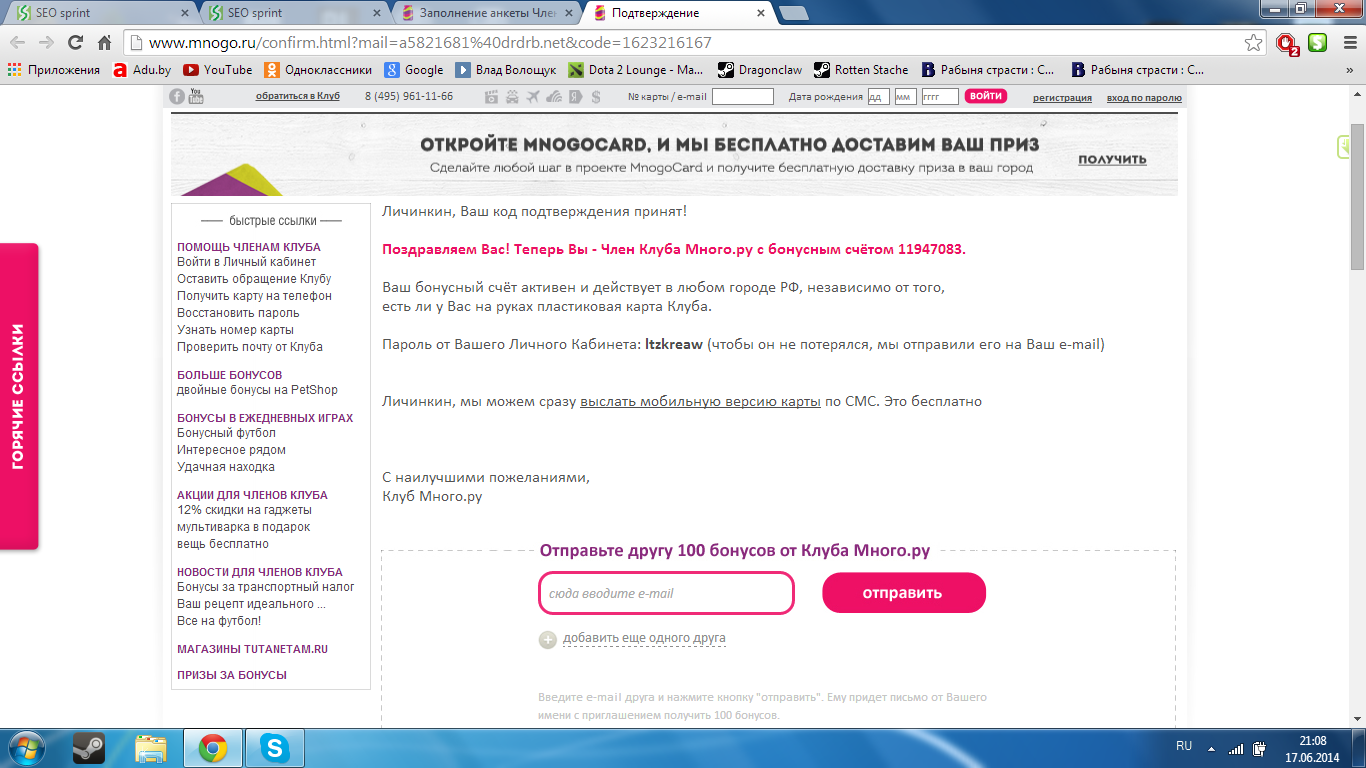The image size is (1366, 768).
Task: Click the airplane icon in site header
Action: coord(532,97)
